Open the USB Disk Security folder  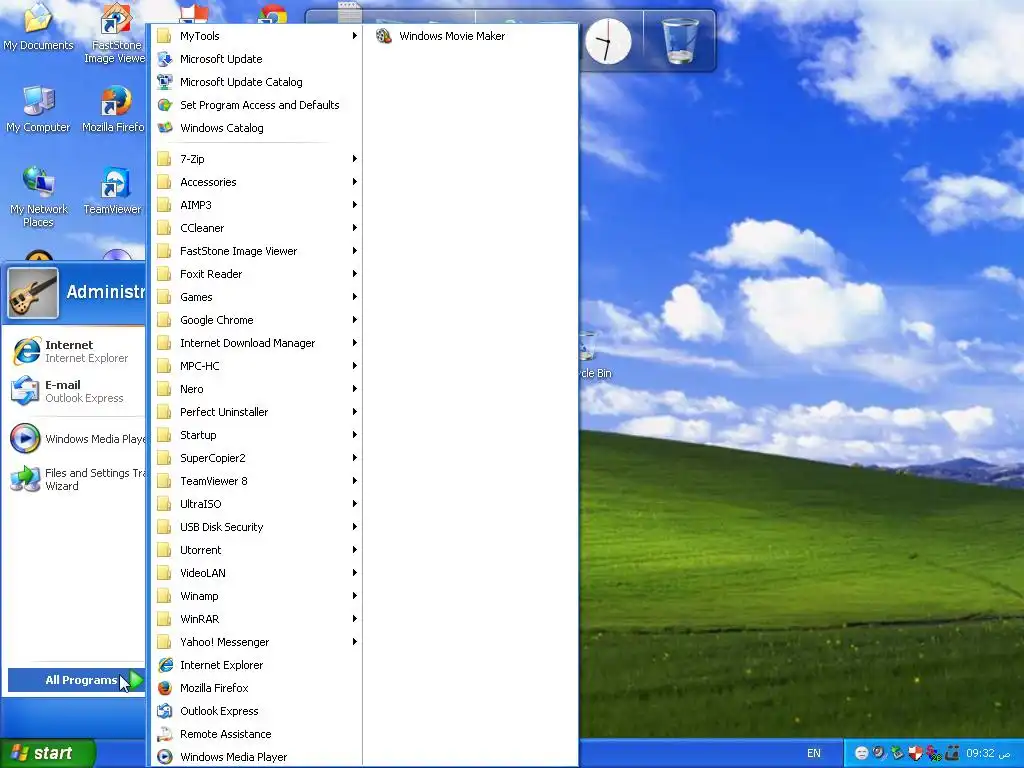[x=255, y=527]
